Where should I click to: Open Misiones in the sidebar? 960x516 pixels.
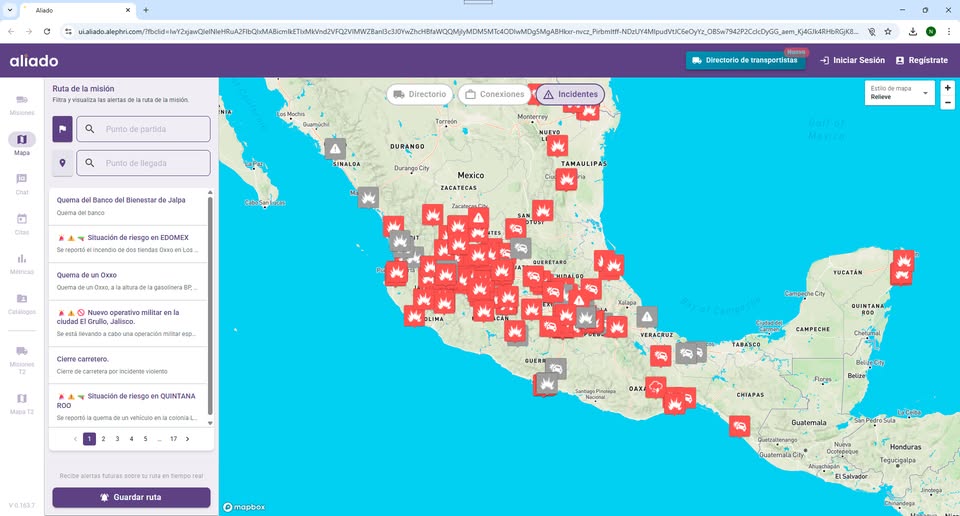point(22,105)
